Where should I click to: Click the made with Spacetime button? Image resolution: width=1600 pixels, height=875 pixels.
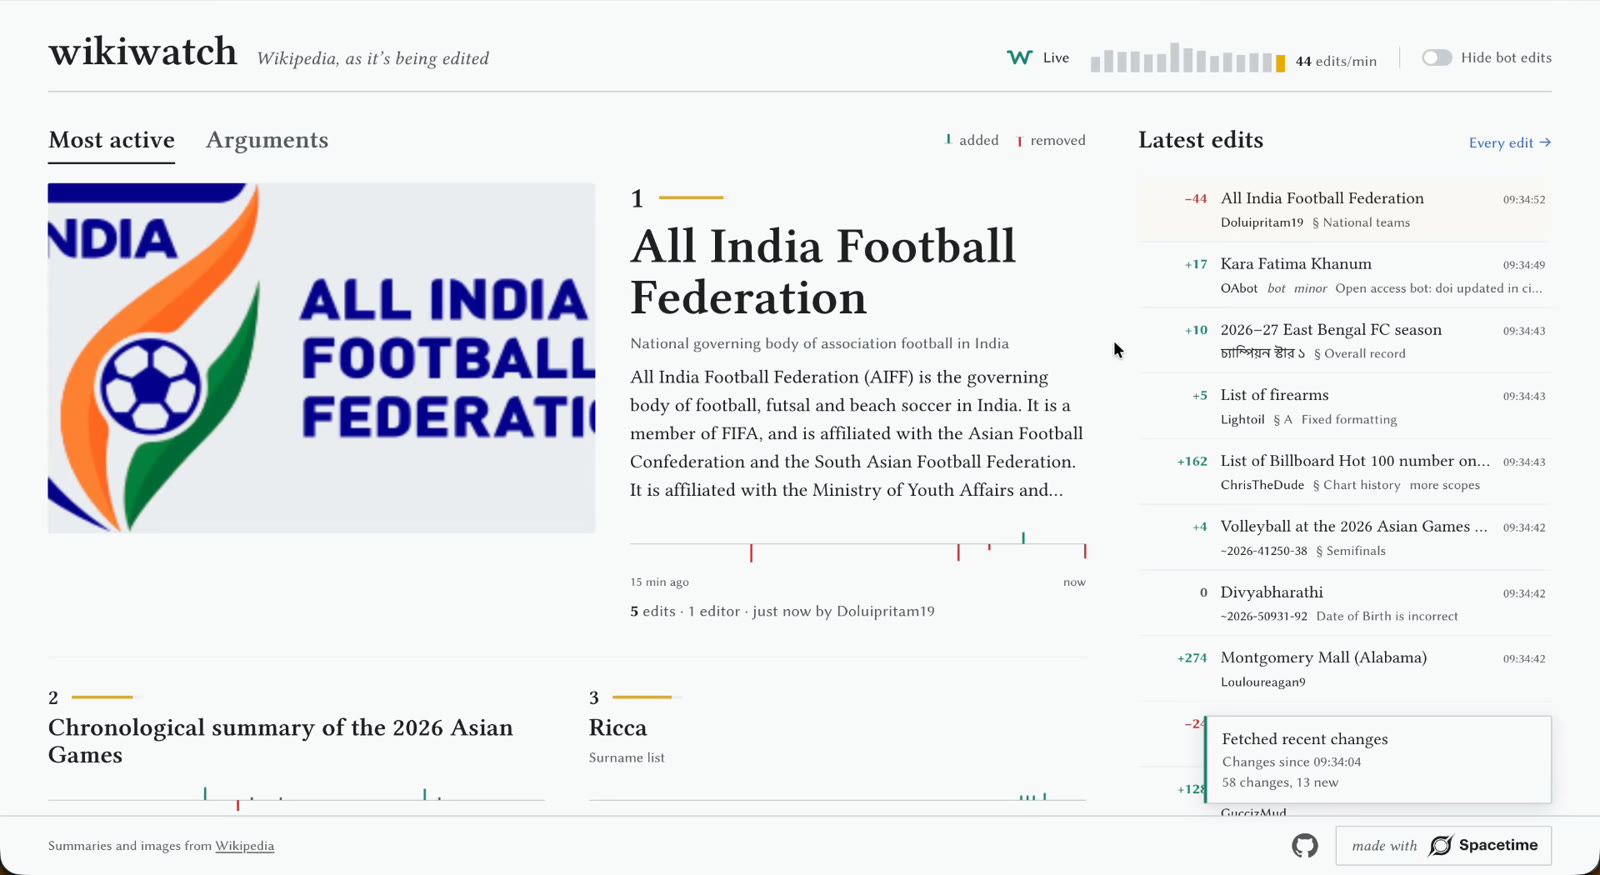click(1443, 846)
